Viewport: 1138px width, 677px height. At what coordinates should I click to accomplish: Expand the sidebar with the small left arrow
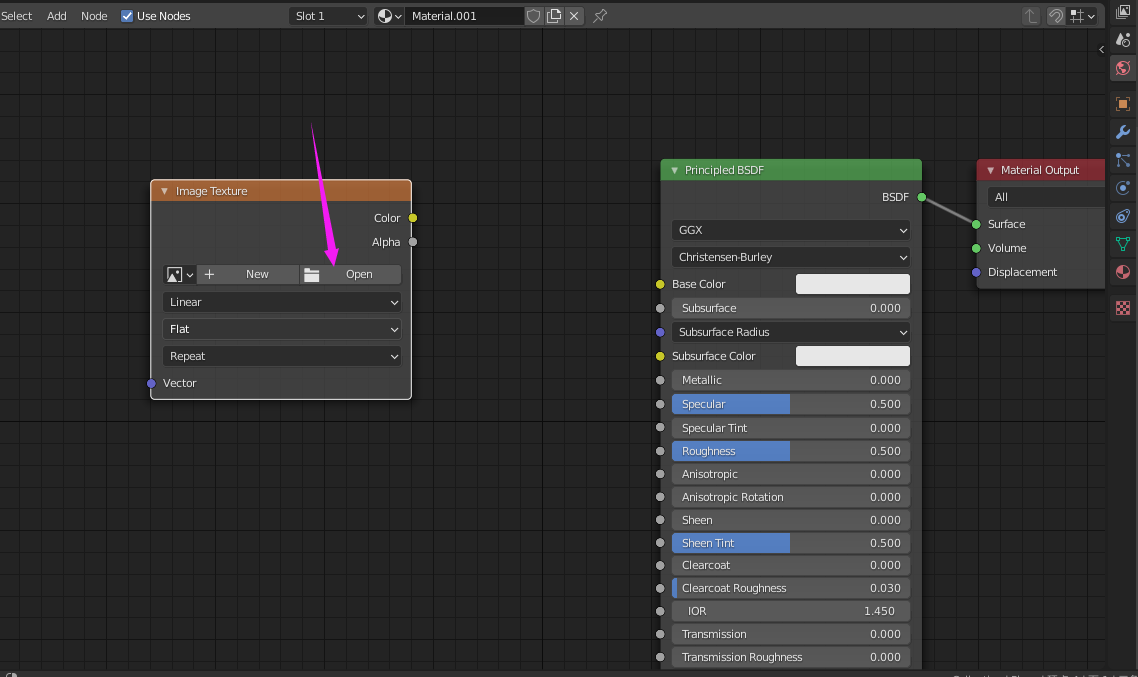tap(1102, 49)
